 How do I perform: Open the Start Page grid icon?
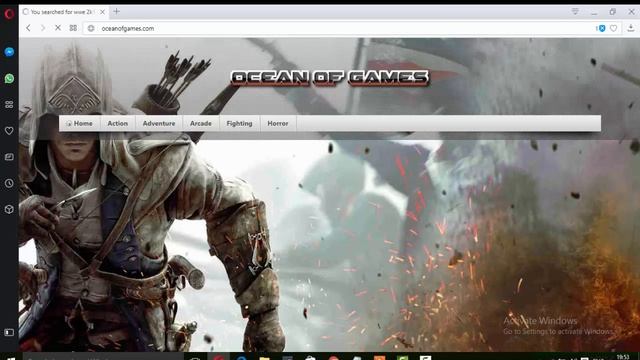point(73,28)
